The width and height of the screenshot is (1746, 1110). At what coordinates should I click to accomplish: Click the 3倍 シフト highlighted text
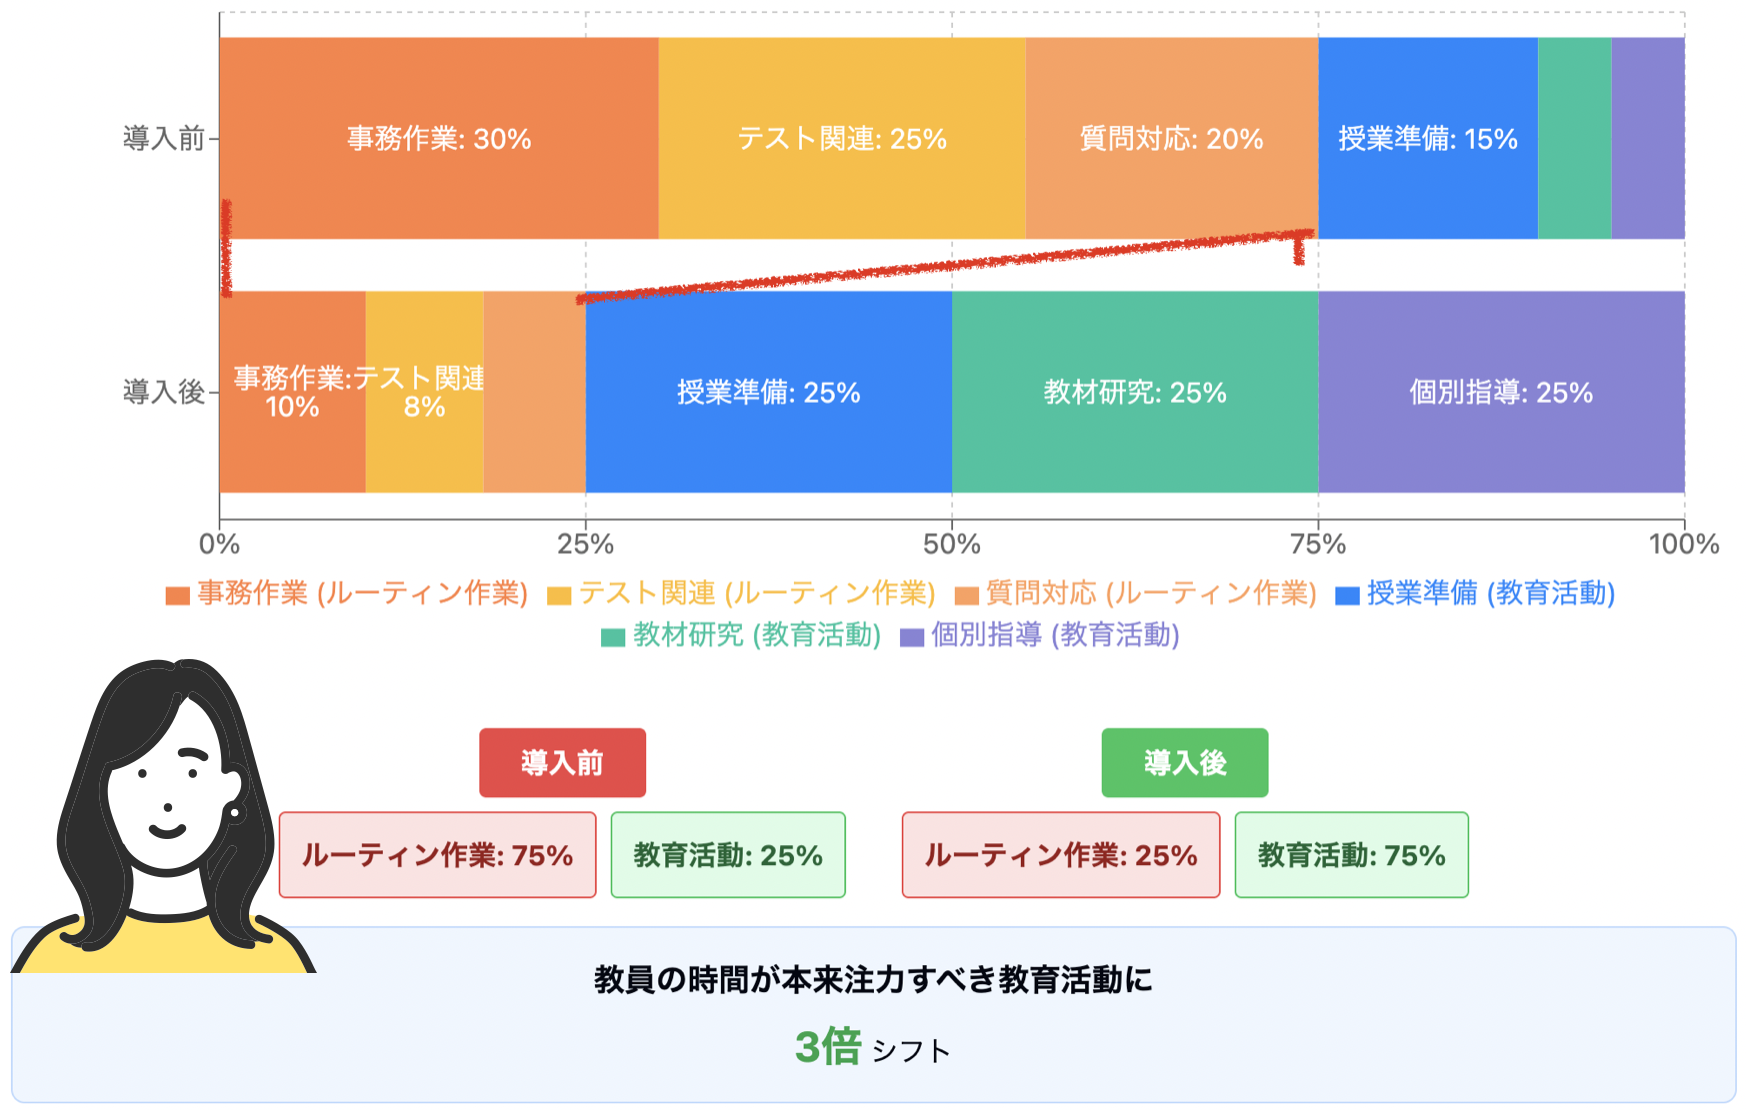872,1048
